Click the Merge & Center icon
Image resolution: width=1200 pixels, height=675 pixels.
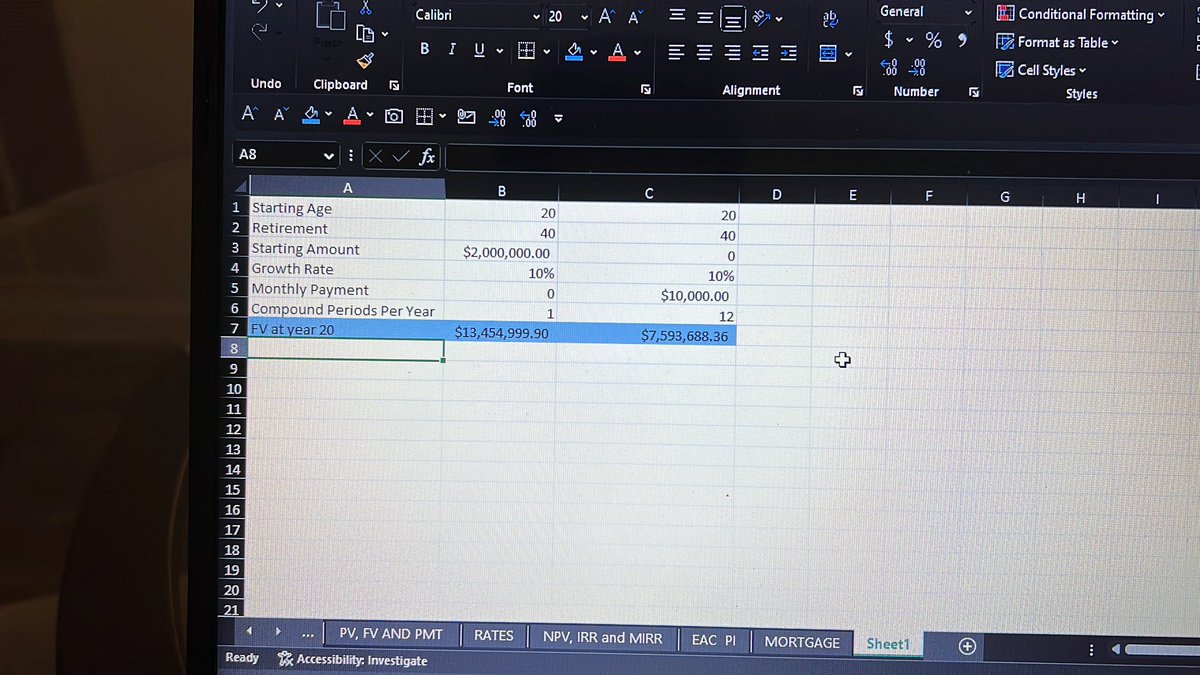(829, 54)
